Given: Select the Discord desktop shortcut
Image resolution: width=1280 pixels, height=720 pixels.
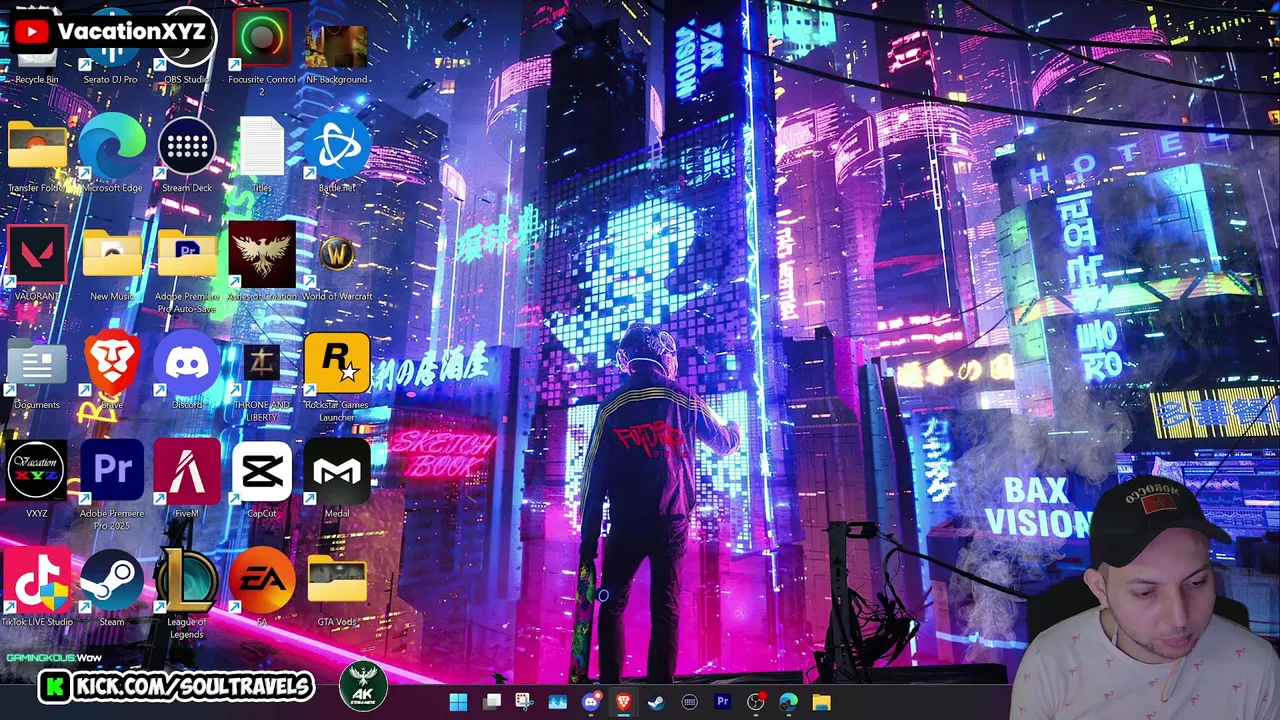Looking at the screenshot, I should pos(187,370).
